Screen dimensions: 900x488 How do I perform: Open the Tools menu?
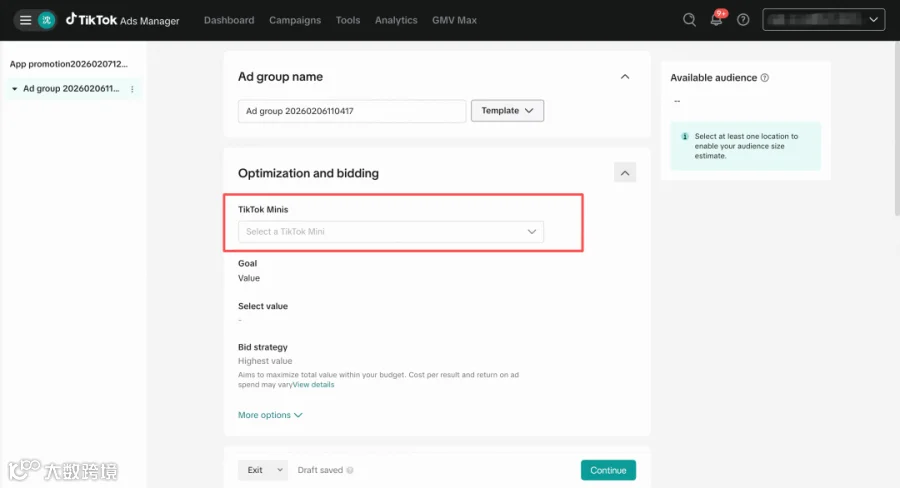[x=348, y=20]
